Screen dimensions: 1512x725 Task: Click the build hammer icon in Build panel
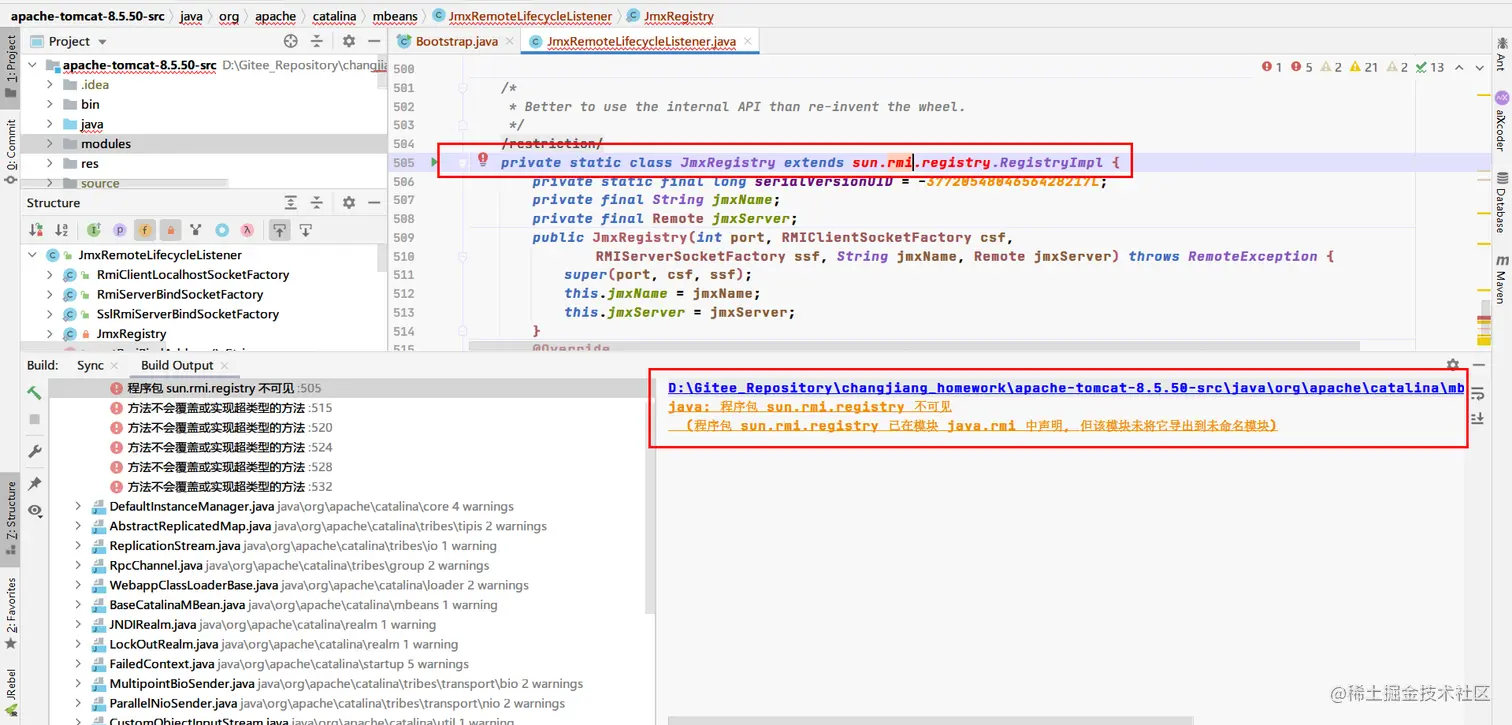point(35,392)
